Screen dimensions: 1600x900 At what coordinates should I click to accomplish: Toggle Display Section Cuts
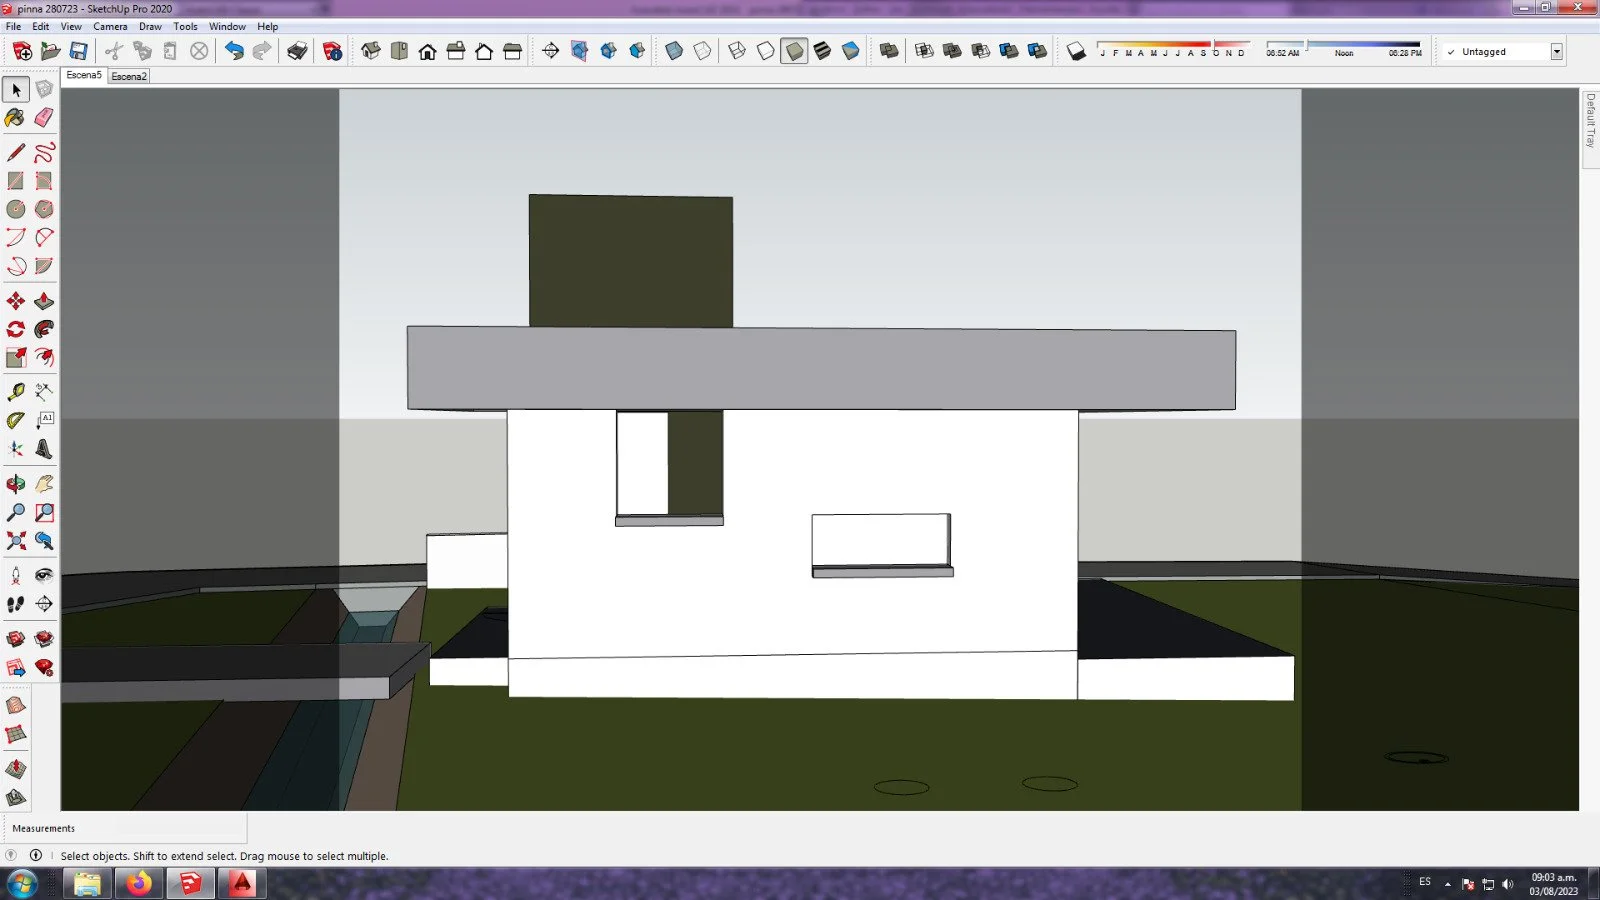pos(608,51)
